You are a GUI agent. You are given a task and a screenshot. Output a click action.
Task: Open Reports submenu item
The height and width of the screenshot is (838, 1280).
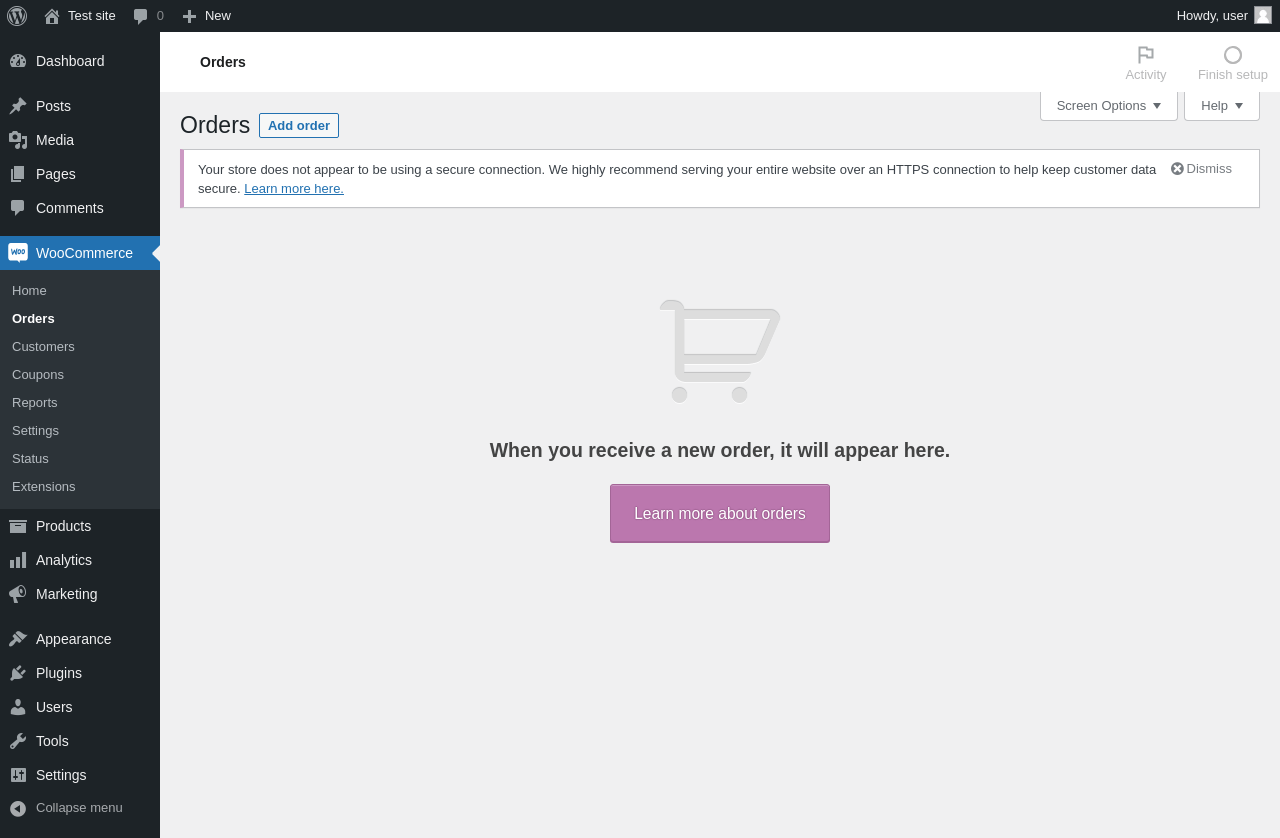[x=35, y=403]
